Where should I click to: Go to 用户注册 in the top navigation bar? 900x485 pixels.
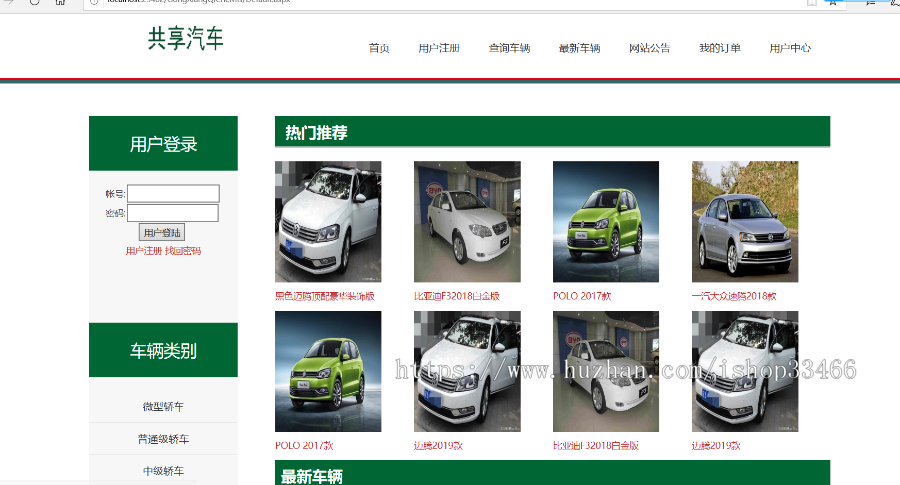point(439,48)
